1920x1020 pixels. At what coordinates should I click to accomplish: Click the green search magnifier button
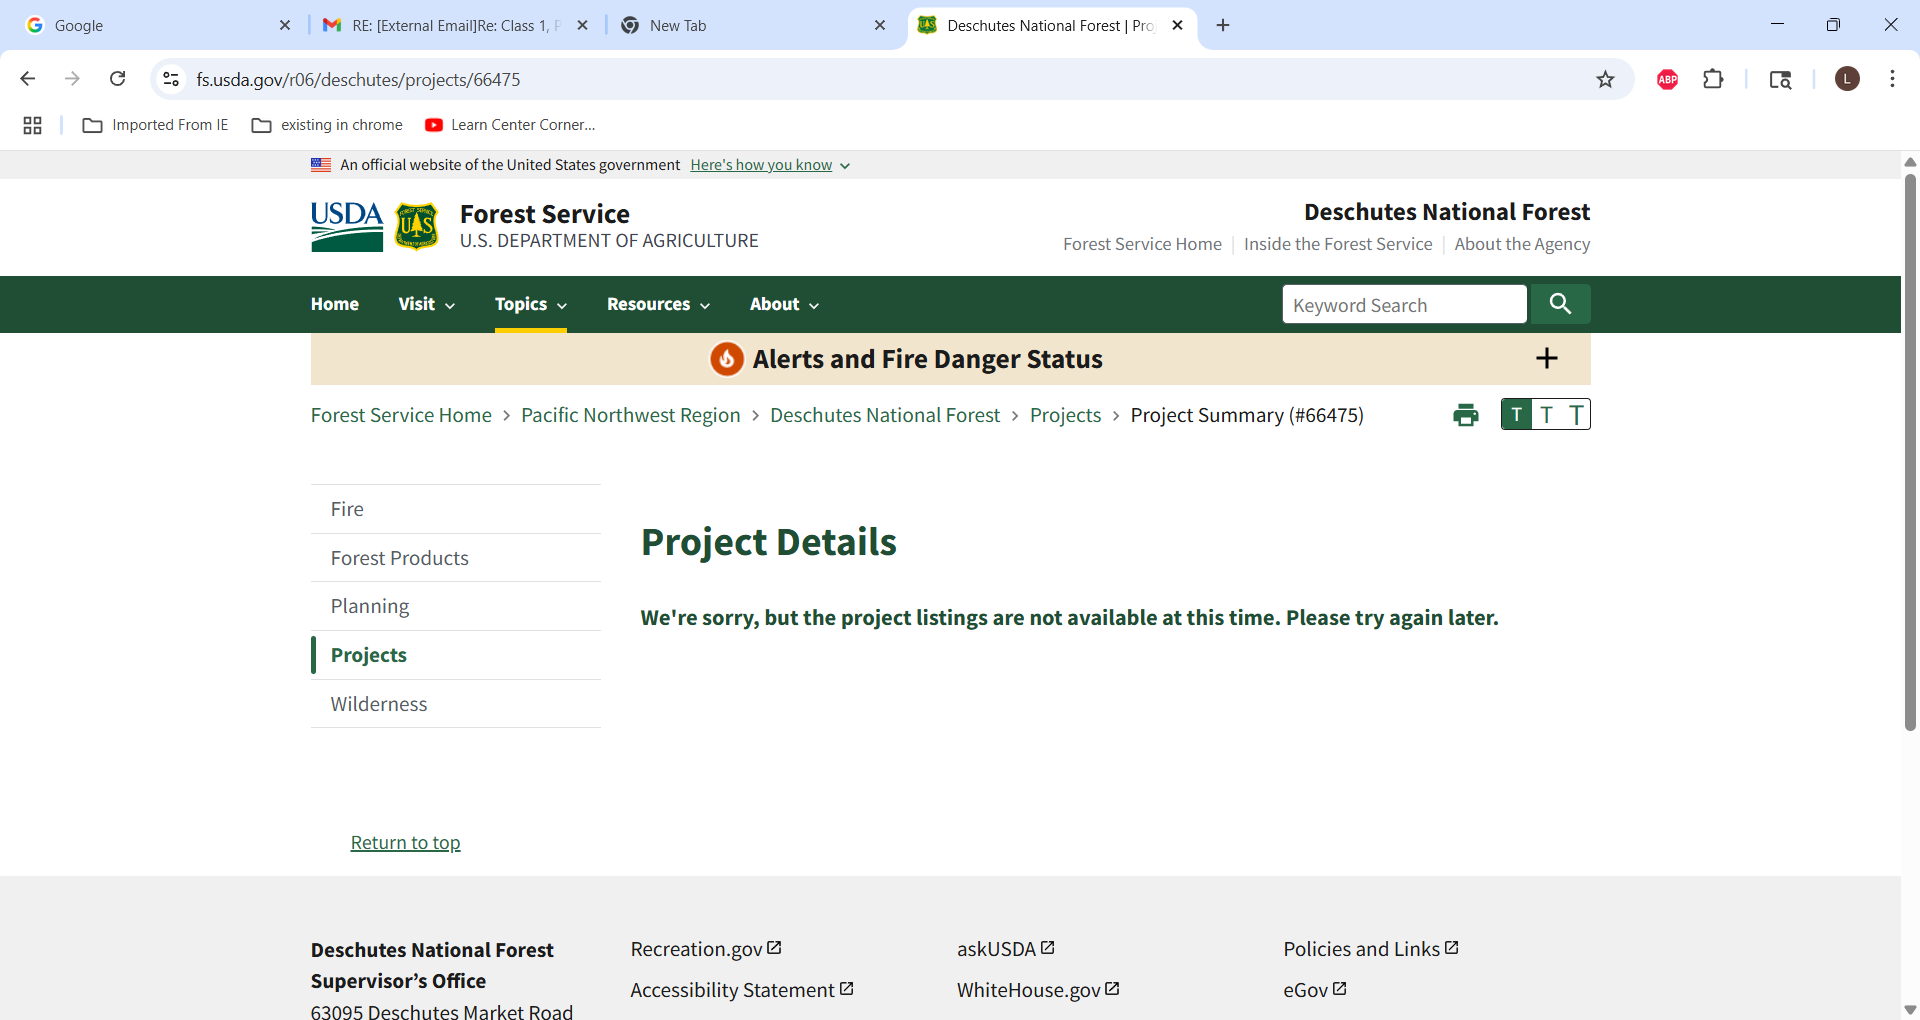tap(1560, 304)
